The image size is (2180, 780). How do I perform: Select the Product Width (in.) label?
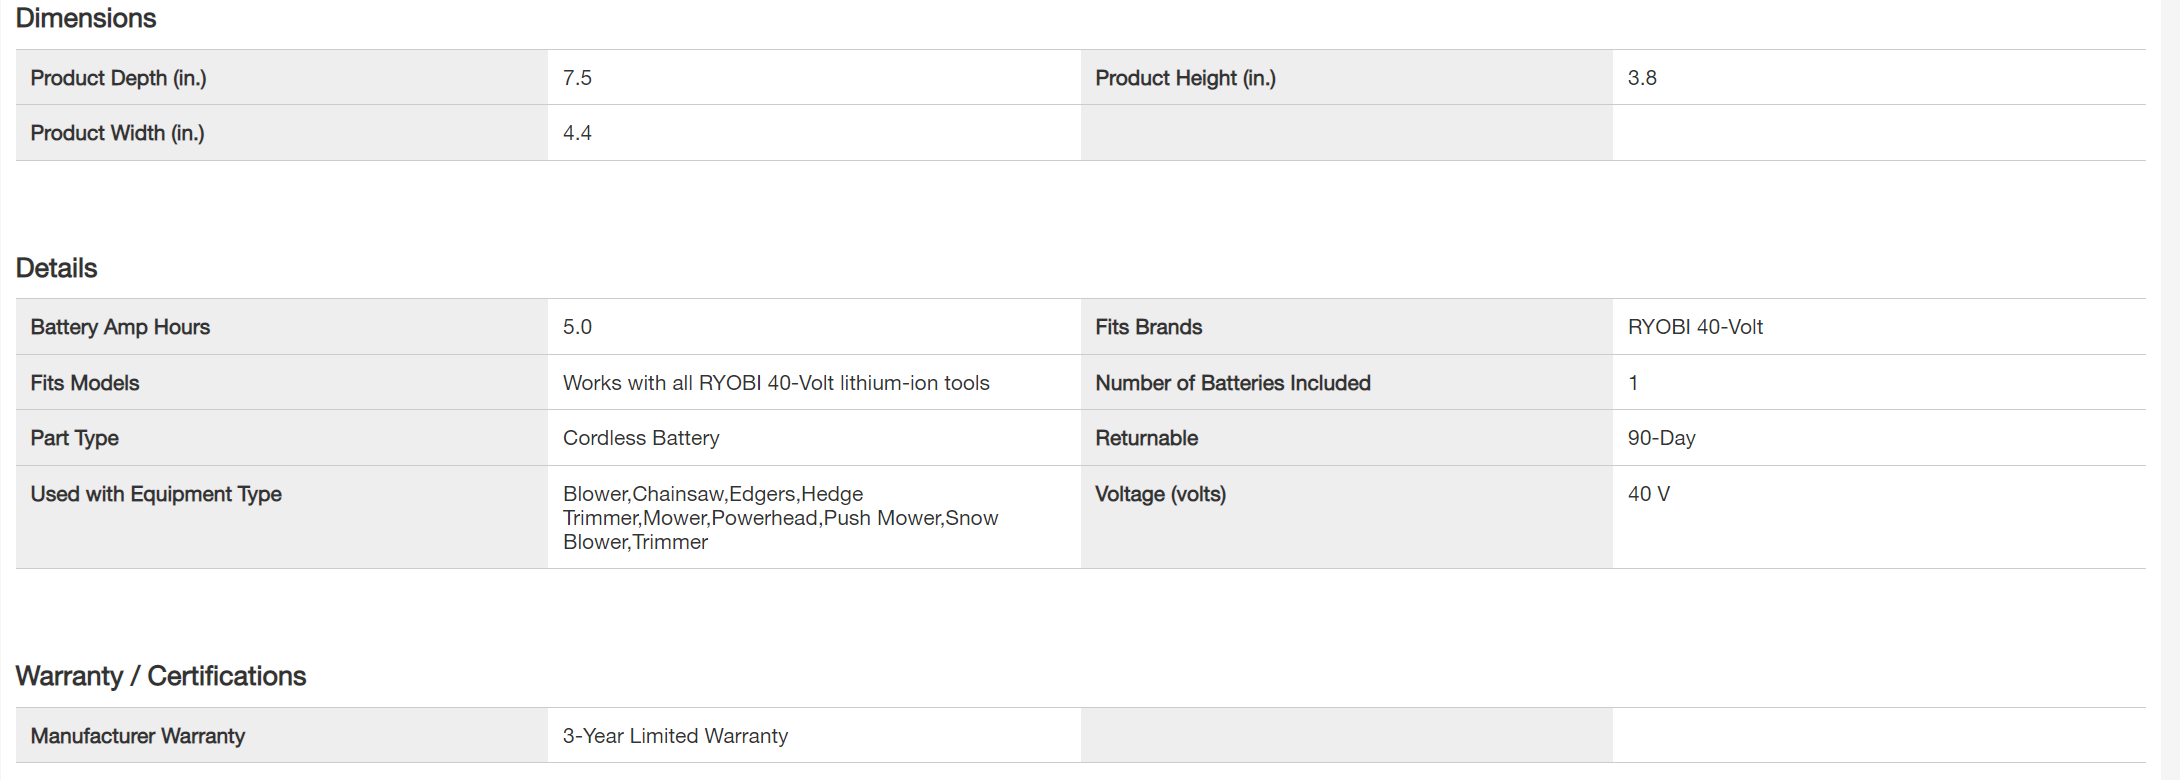point(117,133)
